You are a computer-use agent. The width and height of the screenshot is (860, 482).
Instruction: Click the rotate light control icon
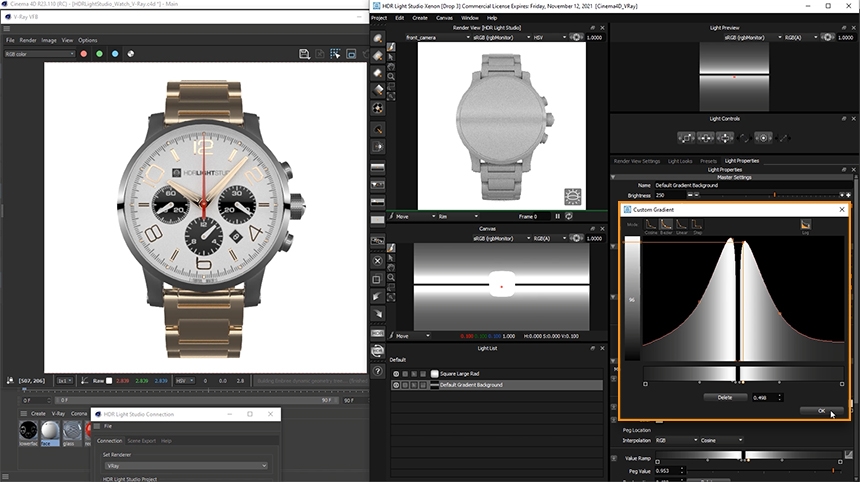pyautogui.click(x=744, y=138)
